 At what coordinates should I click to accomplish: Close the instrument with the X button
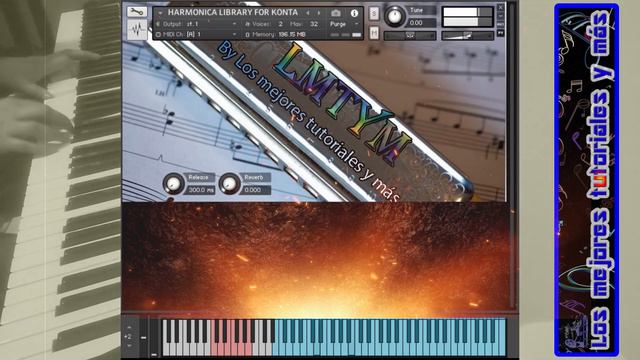(x=500, y=7)
